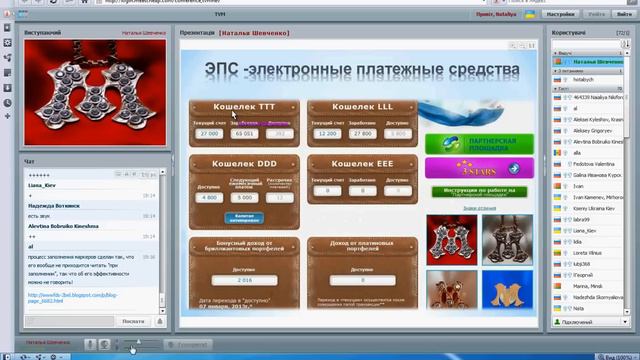Click Настройки button in top bar

click(x=560, y=14)
